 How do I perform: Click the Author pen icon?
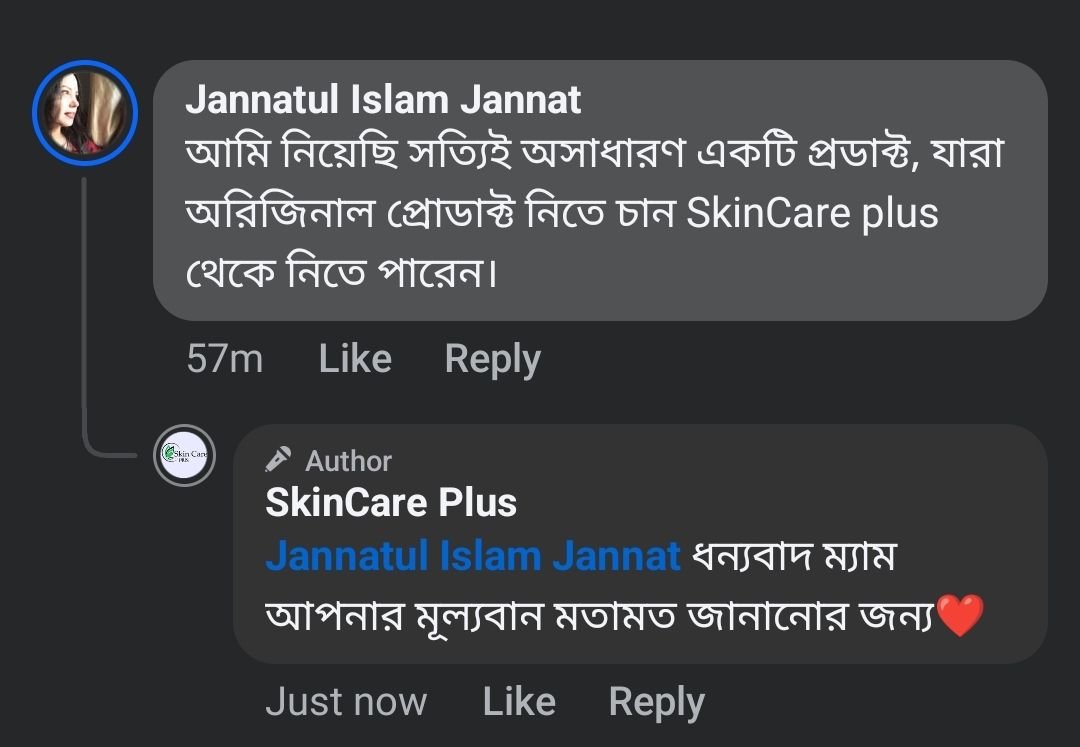[x=279, y=459]
